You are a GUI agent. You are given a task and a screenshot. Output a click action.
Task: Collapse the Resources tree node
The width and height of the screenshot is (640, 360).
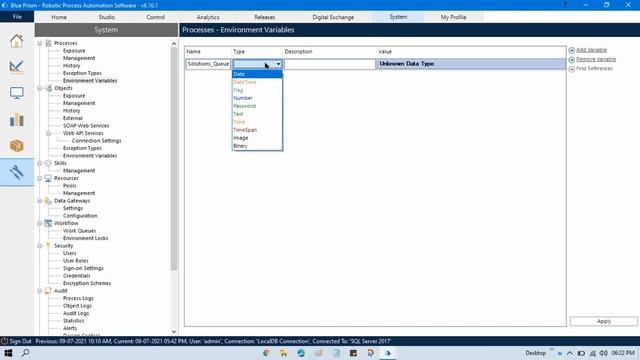[40, 178]
